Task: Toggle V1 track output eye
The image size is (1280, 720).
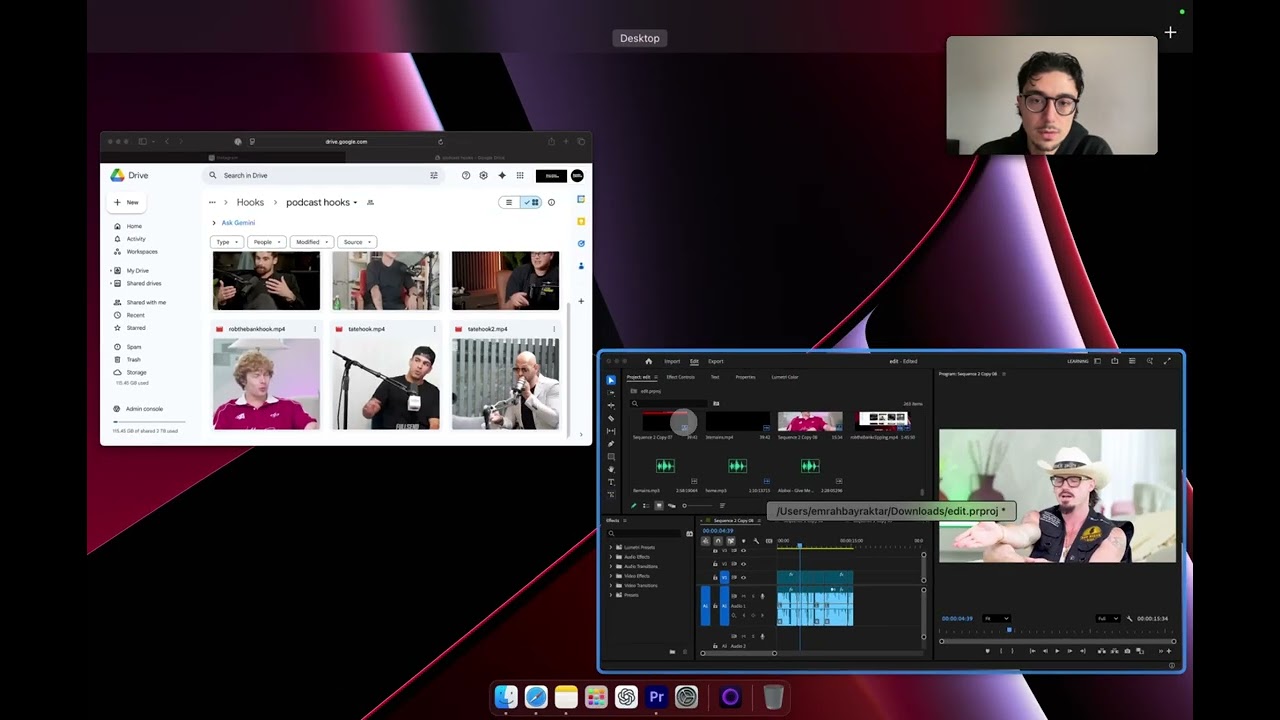Action: (x=743, y=578)
